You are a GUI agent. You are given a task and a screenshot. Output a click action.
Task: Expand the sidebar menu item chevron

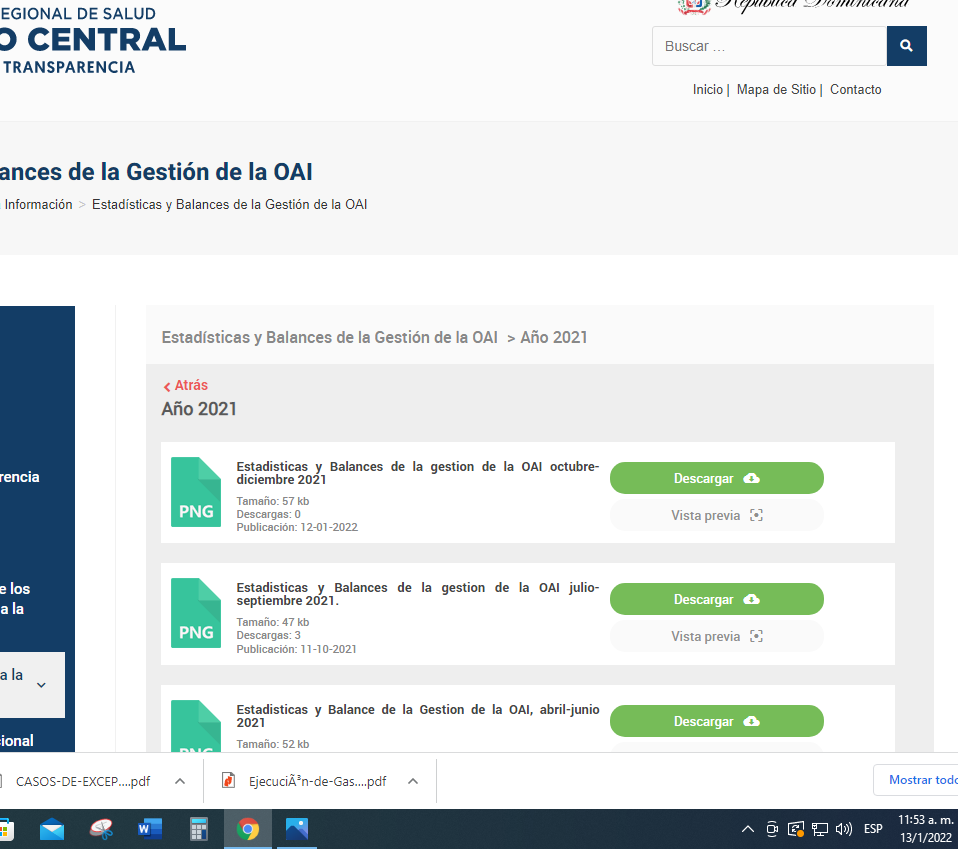pyautogui.click(x=41, y=685)
